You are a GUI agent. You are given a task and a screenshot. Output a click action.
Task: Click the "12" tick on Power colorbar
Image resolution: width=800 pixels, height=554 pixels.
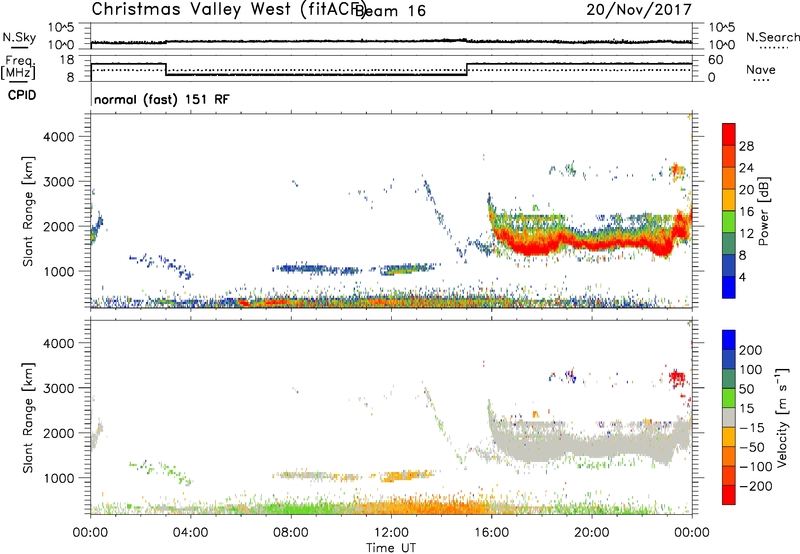click(x=746, y=233)
